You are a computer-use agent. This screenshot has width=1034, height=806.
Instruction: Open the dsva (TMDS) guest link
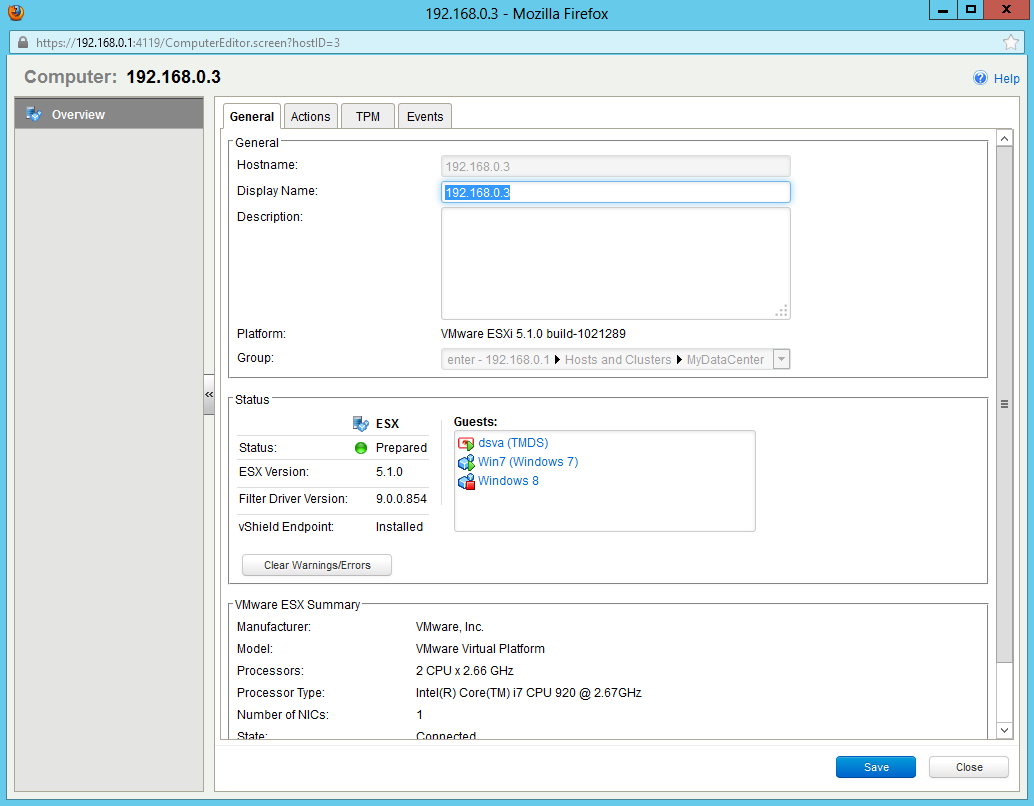pos(513,443)
